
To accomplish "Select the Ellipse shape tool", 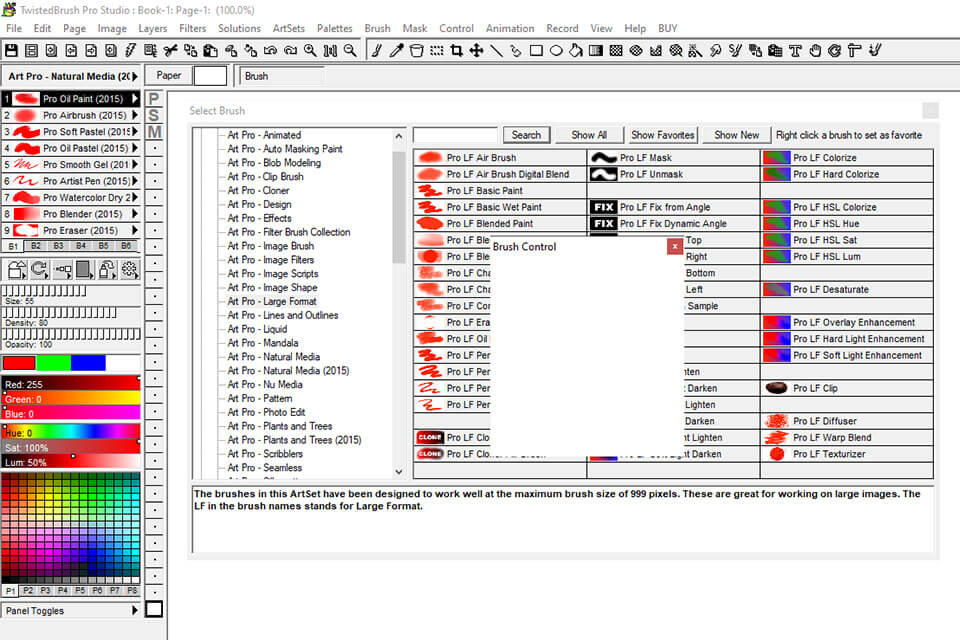I will (556, 51).
